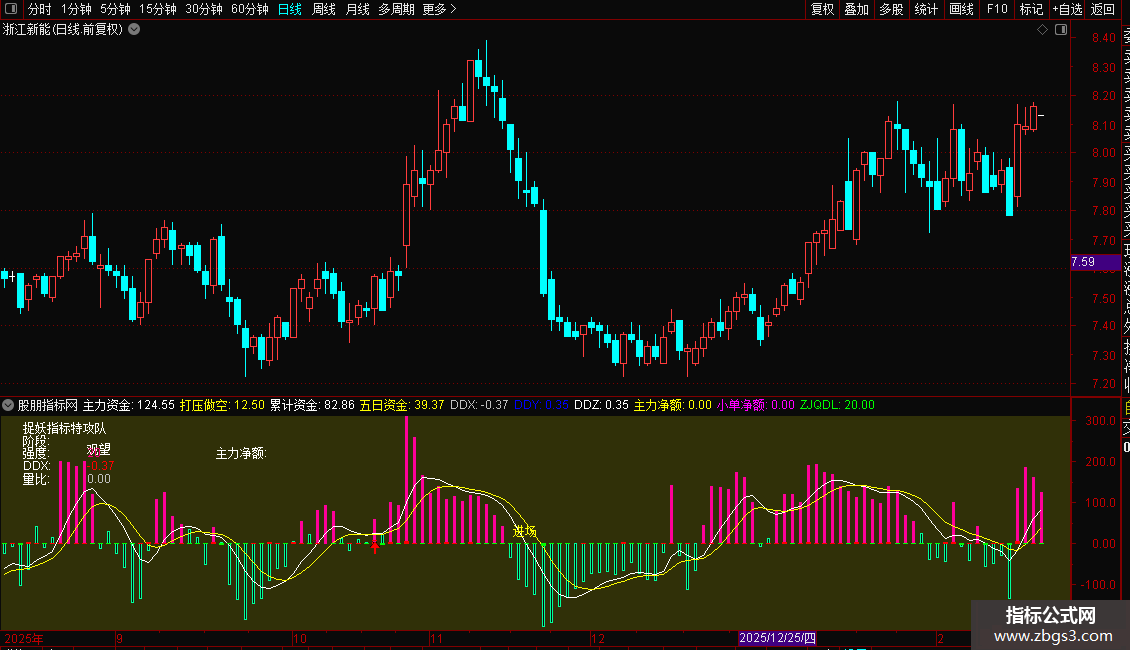Image resolution: width=1130 pixels, height=650 pixels.
Task: Expand the 更多 periods menu
Action: [440, 9]
